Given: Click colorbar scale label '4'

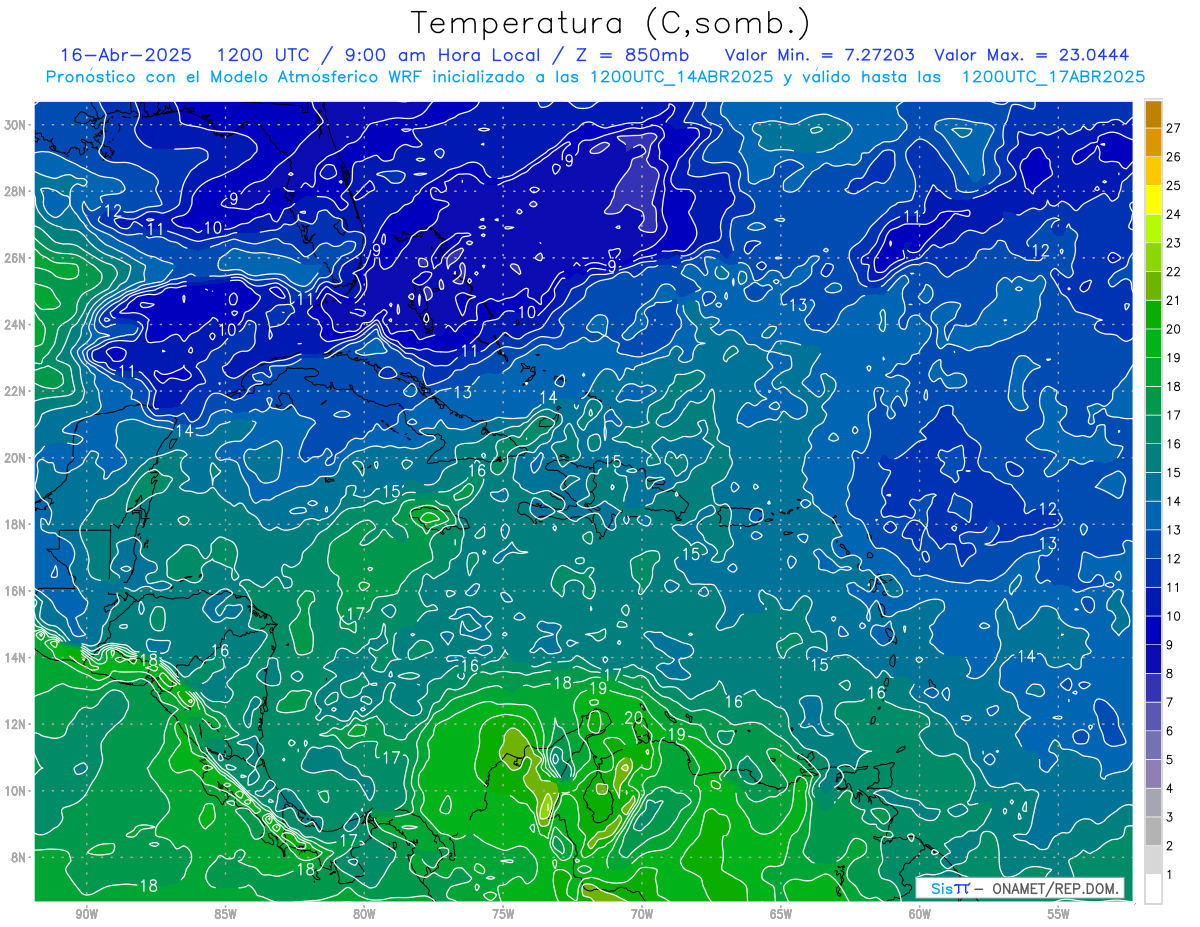Looking at the screenshot, I should point(1171,788).
